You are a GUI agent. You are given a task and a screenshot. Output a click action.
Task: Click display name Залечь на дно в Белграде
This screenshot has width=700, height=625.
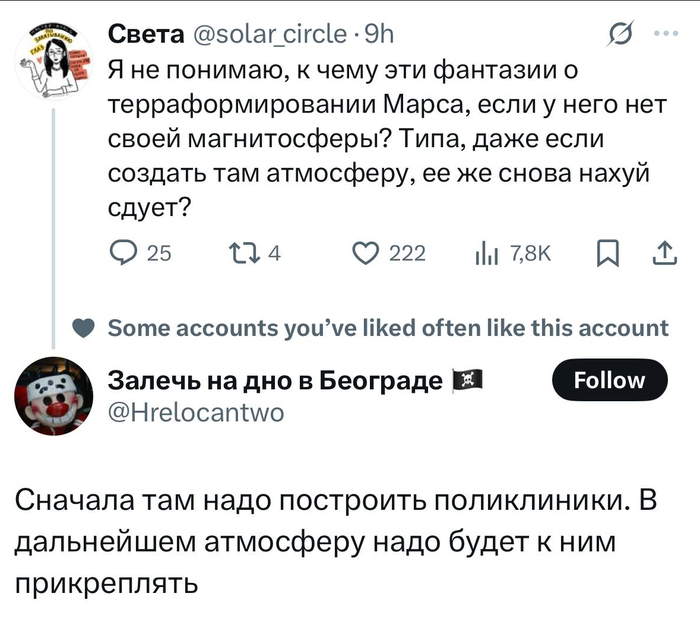coord(274,380)
